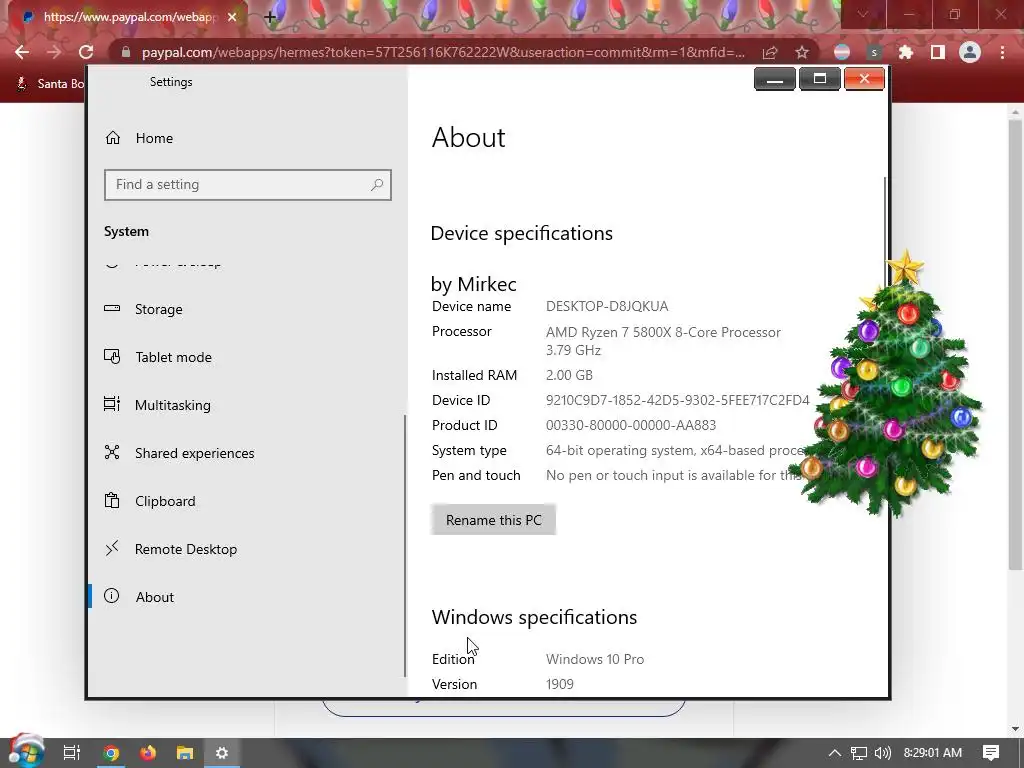Click the Storage drive icon
The image size is (1024, 768).
[x=112, y=308]
